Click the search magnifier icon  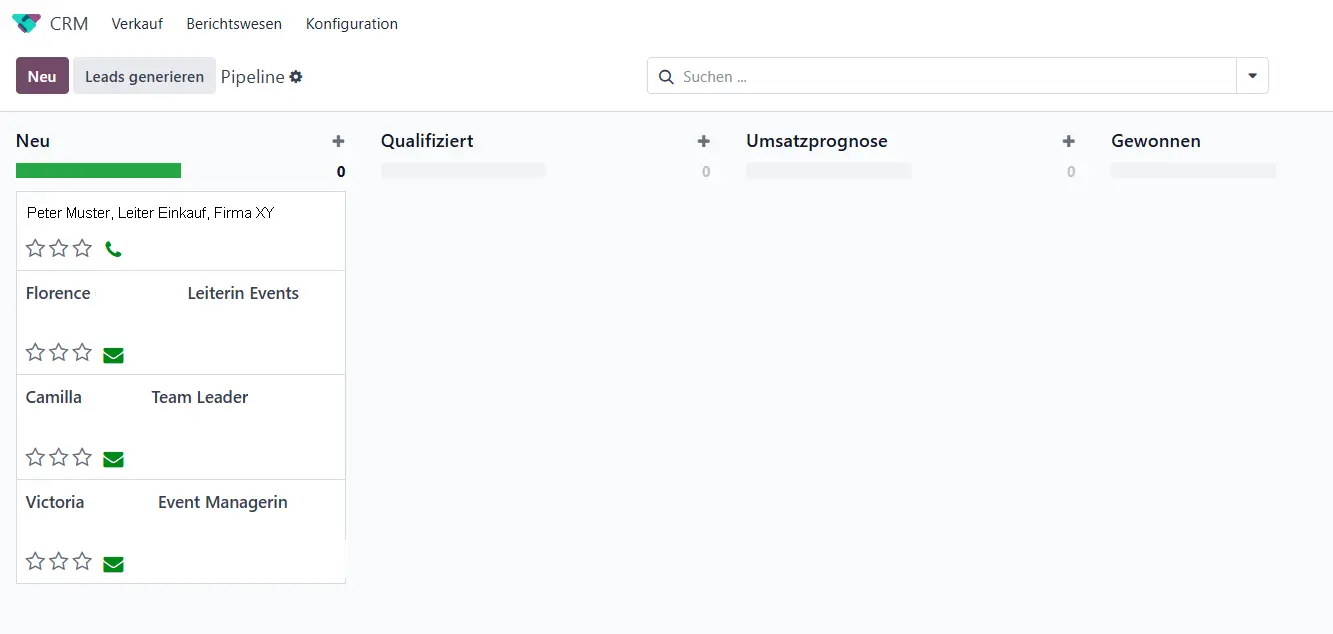[x=666, y=77]
